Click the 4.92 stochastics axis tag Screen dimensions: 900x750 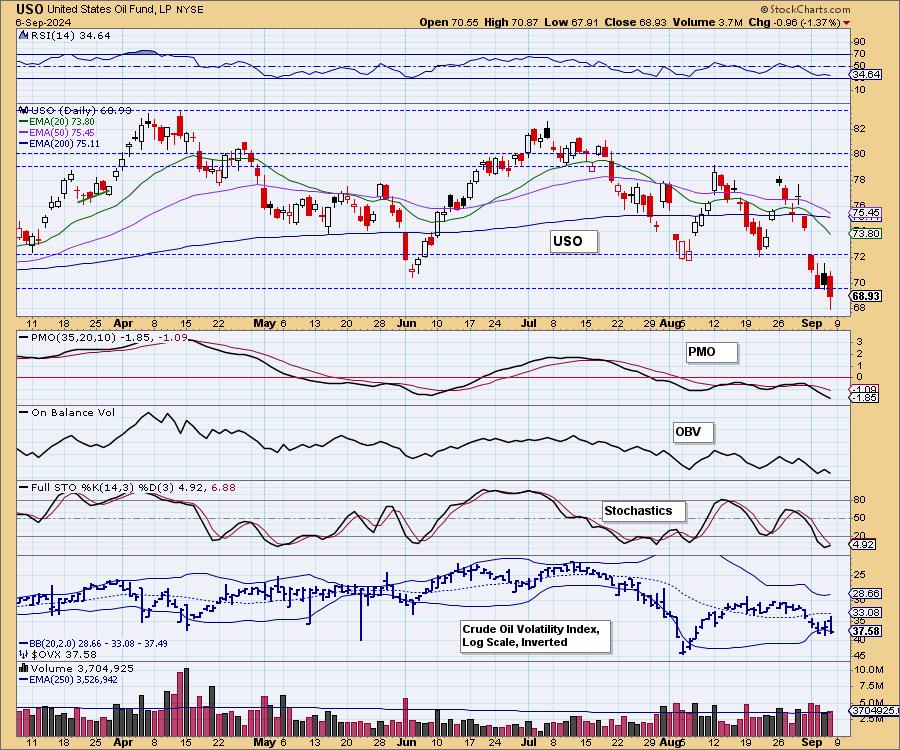[x=864, y=544]
